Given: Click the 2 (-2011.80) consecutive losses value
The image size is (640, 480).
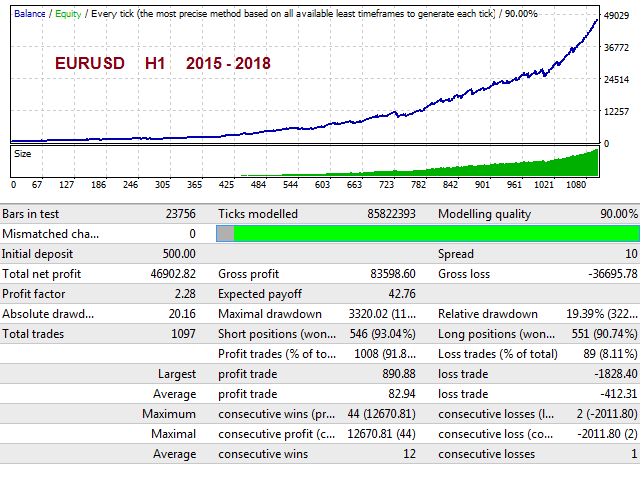Looking at the screenshot, I should [607, 414].
